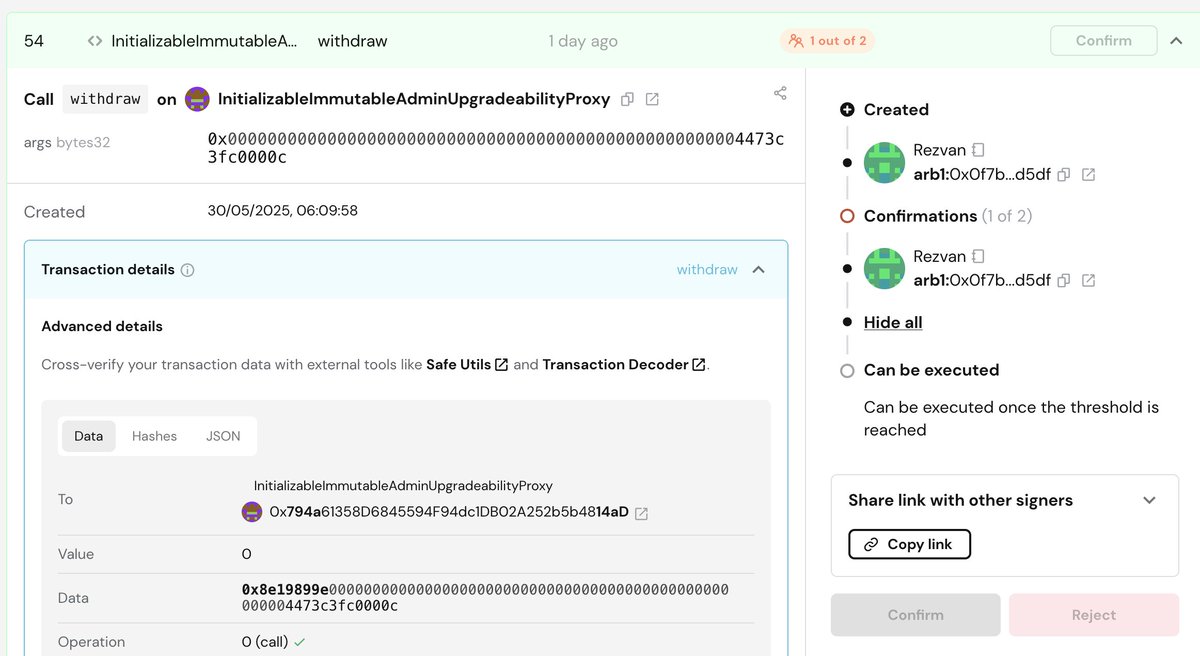The height and width of the screenshot is (656, 1200).
Task: Click the share transaction icon
Action: (780, 93)
